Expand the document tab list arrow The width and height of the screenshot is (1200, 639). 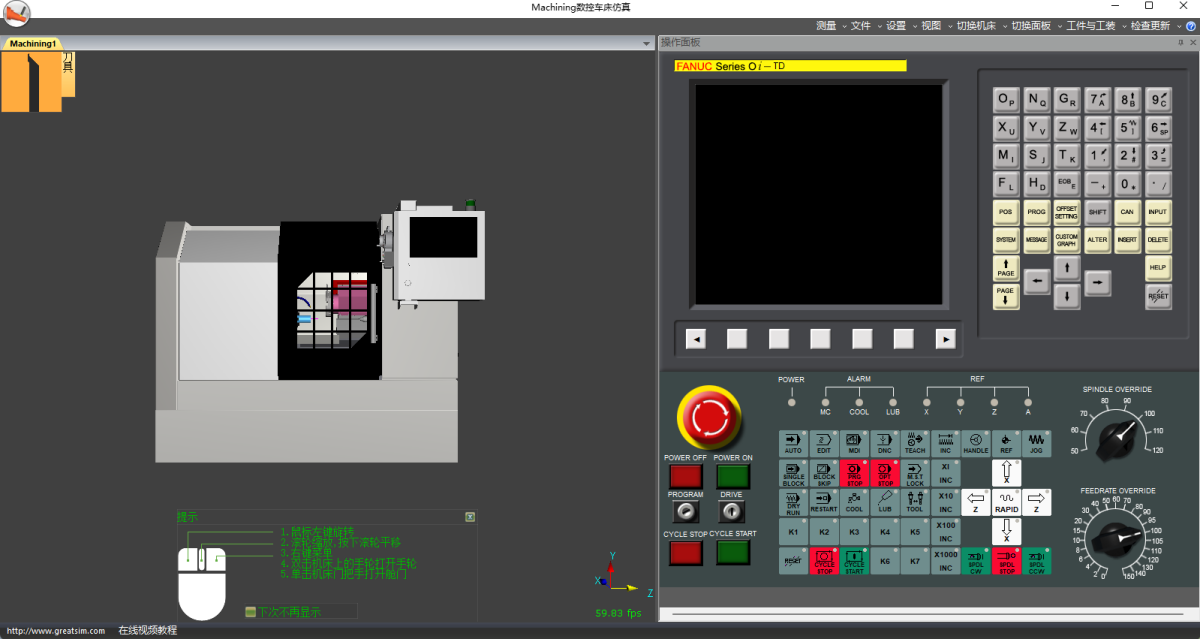[x=647, y=44]
